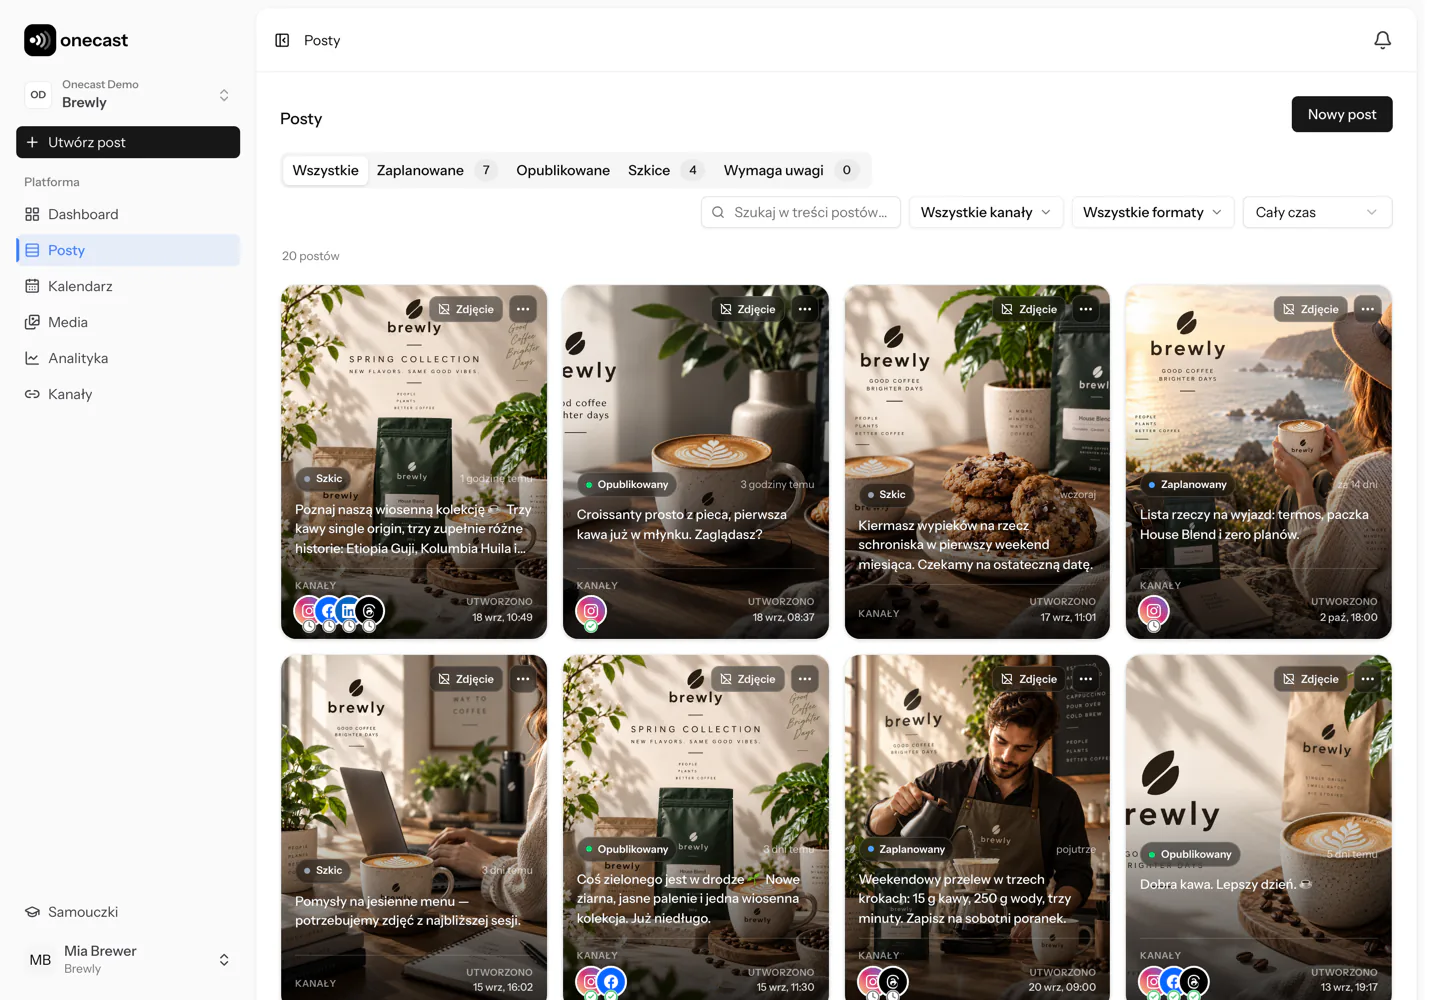Screen dimensions: 1440x1000
Task: Open the Kiermasz wypieków post card
Action: pyautogui.click(x=977, y=462)
